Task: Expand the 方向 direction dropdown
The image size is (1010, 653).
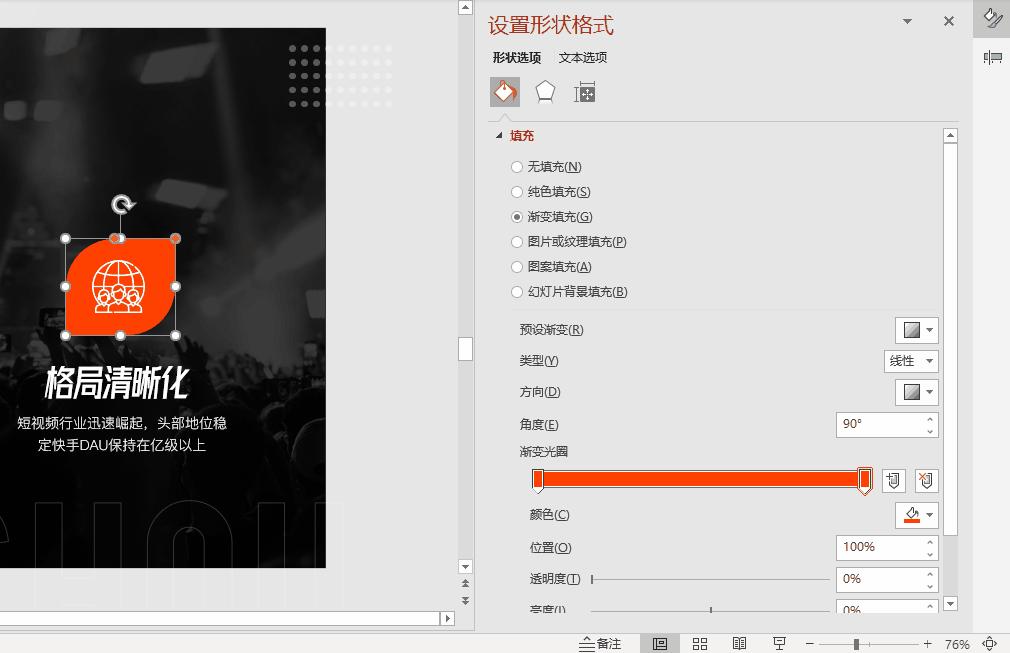Action: pos(916,392)
